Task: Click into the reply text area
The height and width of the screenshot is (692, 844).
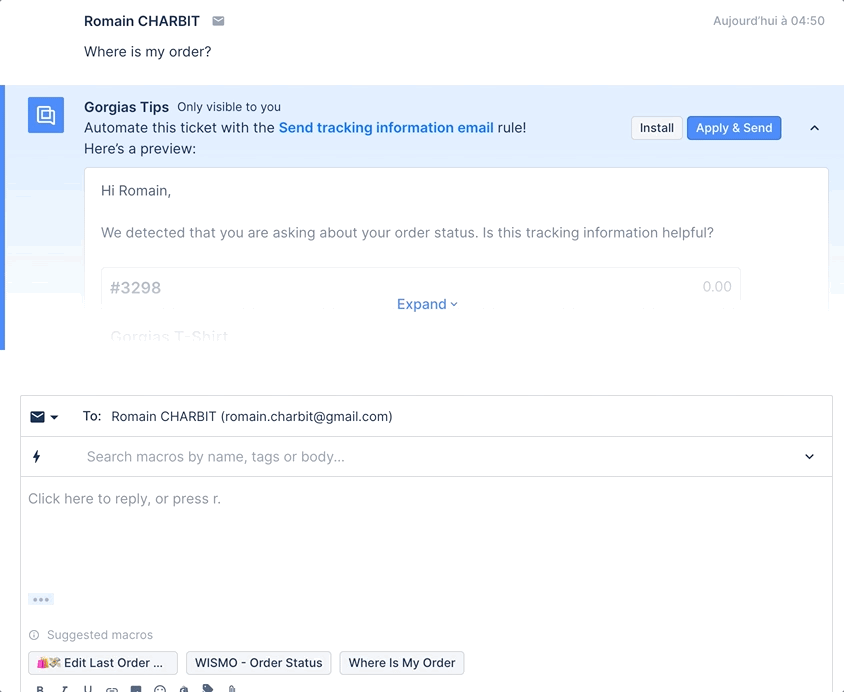Action: pos(426,533)
